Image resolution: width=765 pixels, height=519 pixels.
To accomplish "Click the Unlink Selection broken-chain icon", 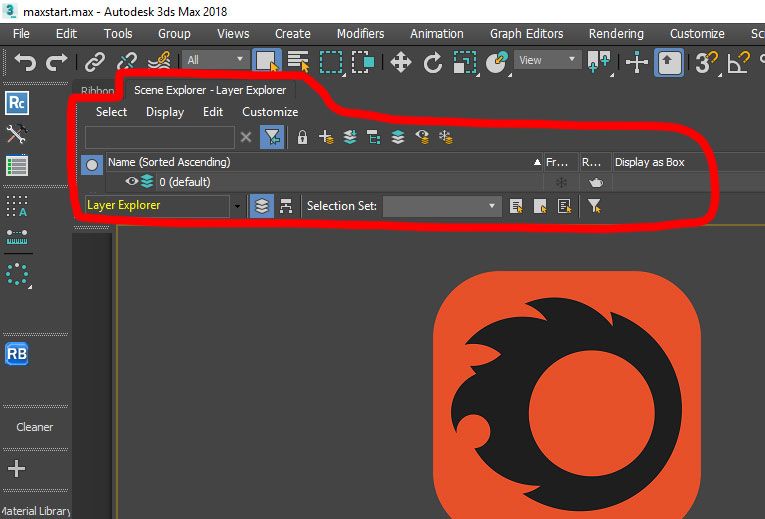I will click(x=127, y=62).
